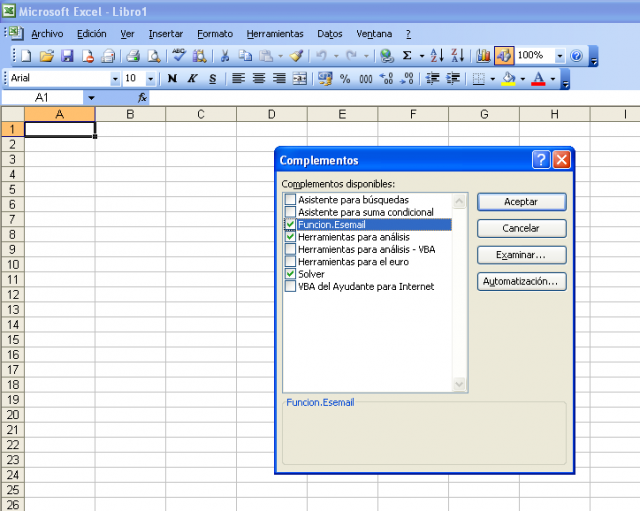Open font size dropdown
Screen dimensions: 640x511
[x=151, y=78]
